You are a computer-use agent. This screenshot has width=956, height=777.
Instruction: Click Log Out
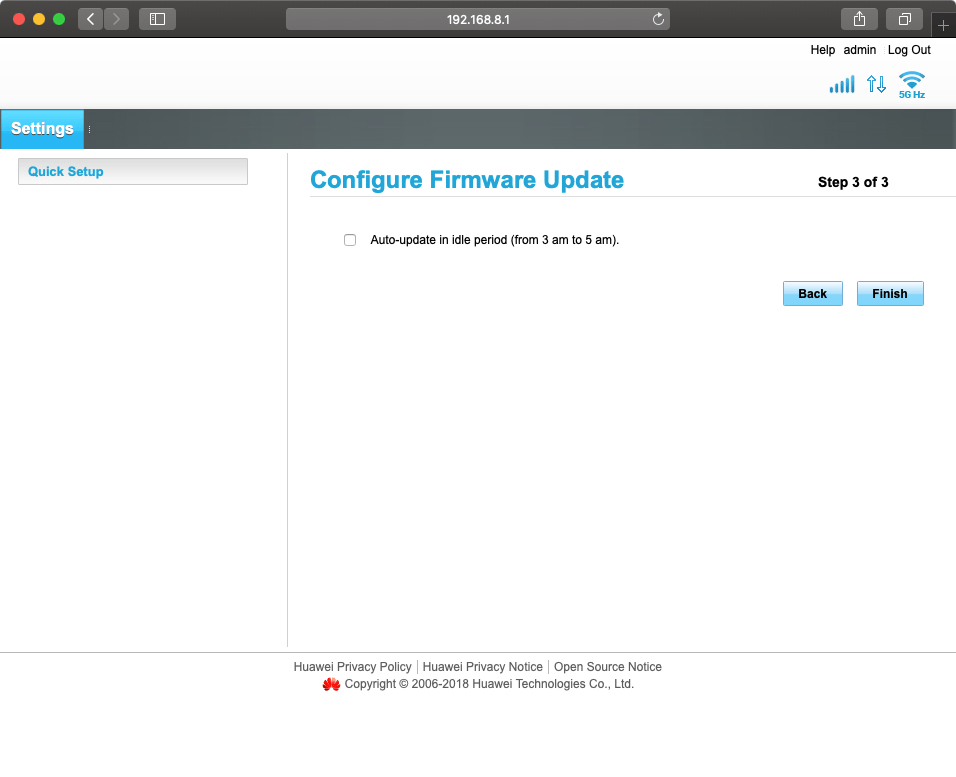pos(909,50)
